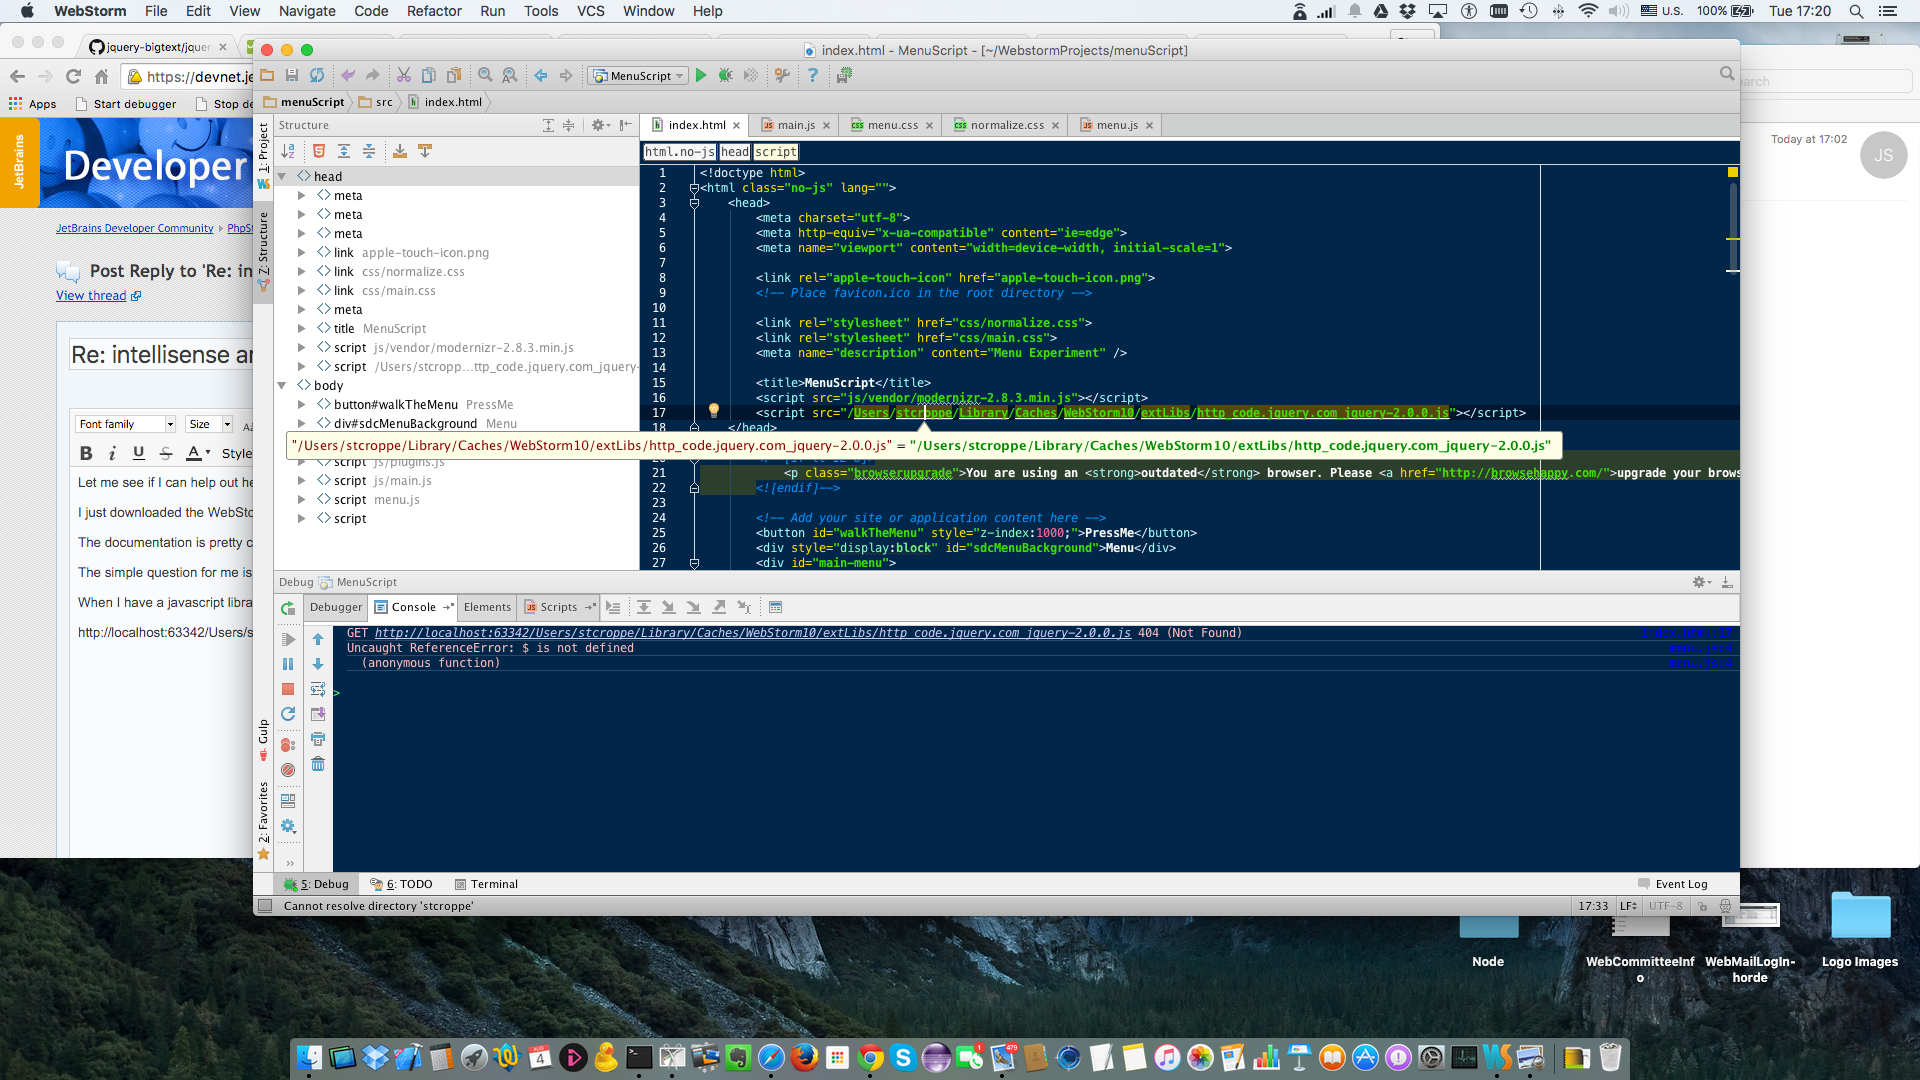Image resolution: width=1920 pixels, height=1080 pixels.
Task: Run MenuScript with green play button
Action: pyautogui.click(x=701, y=75)
